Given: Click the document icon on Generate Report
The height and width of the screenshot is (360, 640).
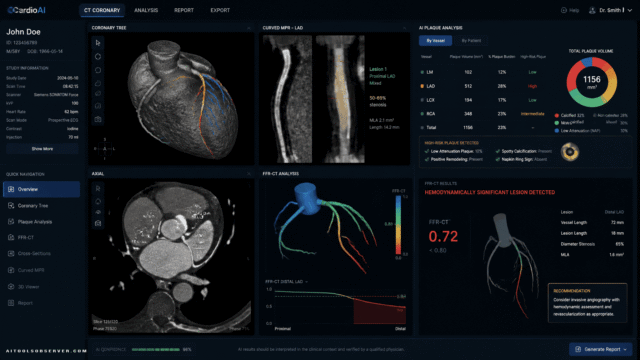Looking at the screenshot, I should coord(578,349).
